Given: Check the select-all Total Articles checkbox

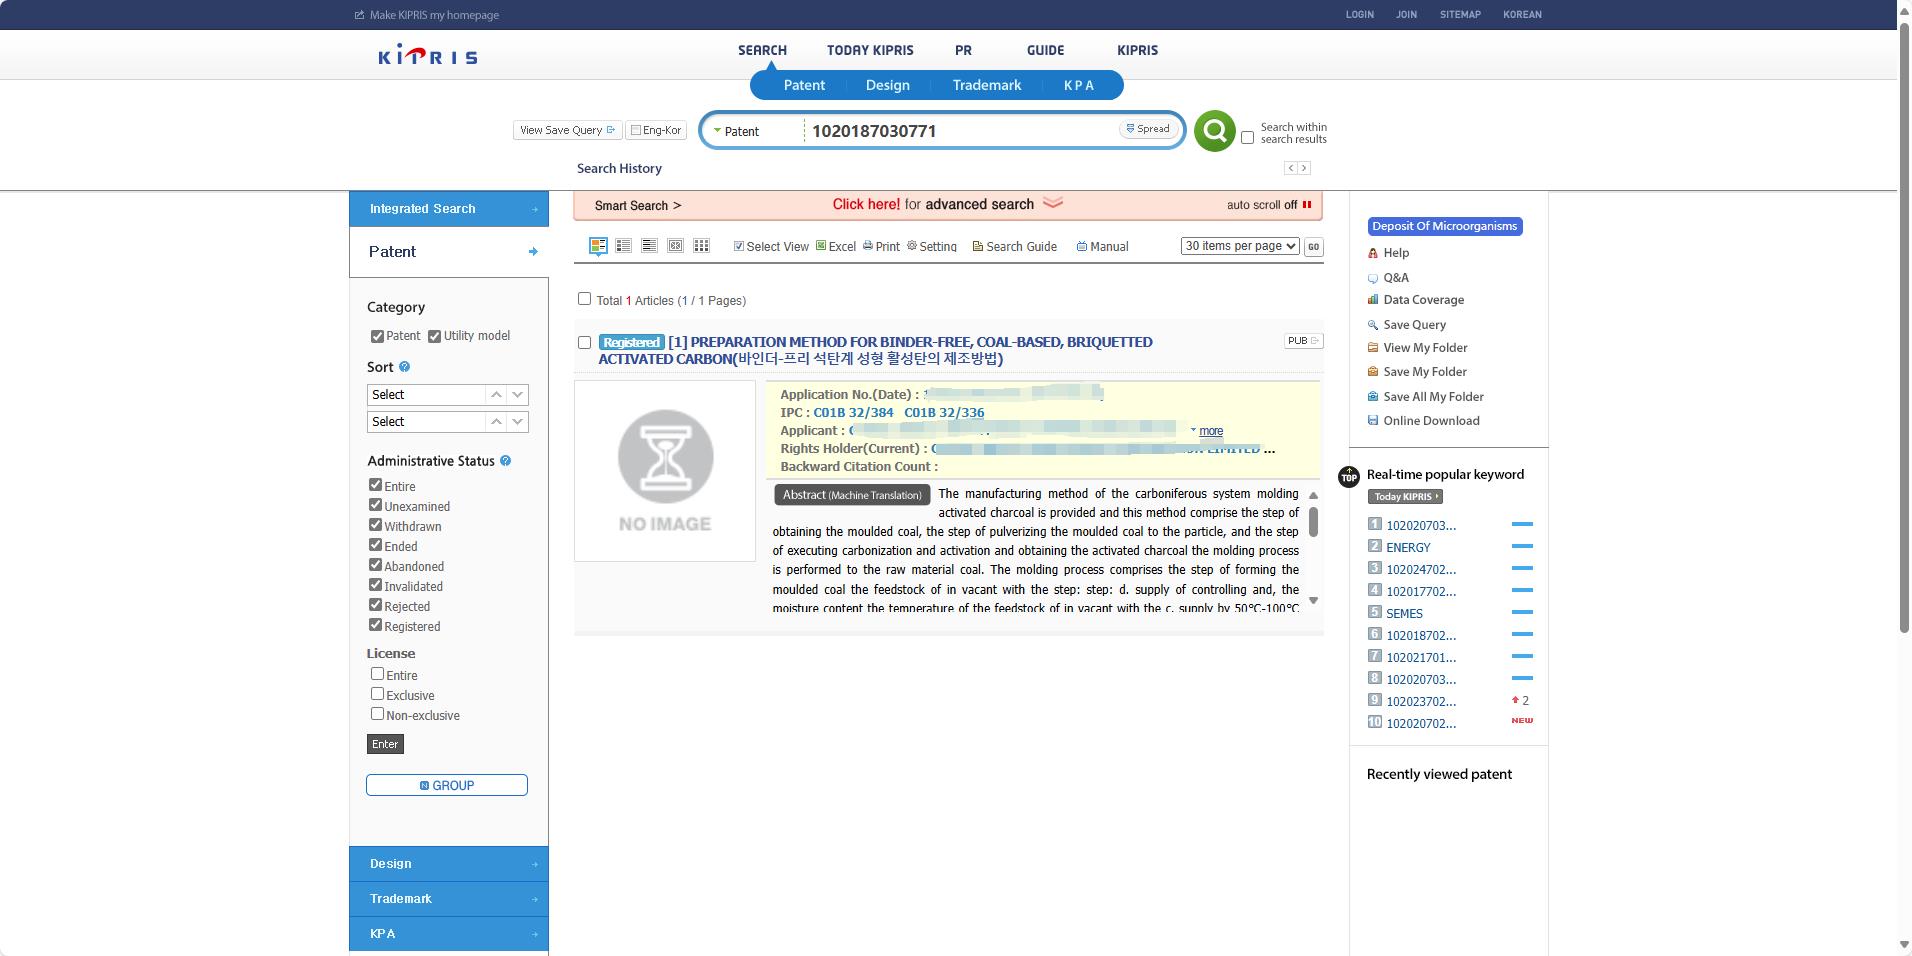Looking at the screenshot, I should (x=584, y=298).
